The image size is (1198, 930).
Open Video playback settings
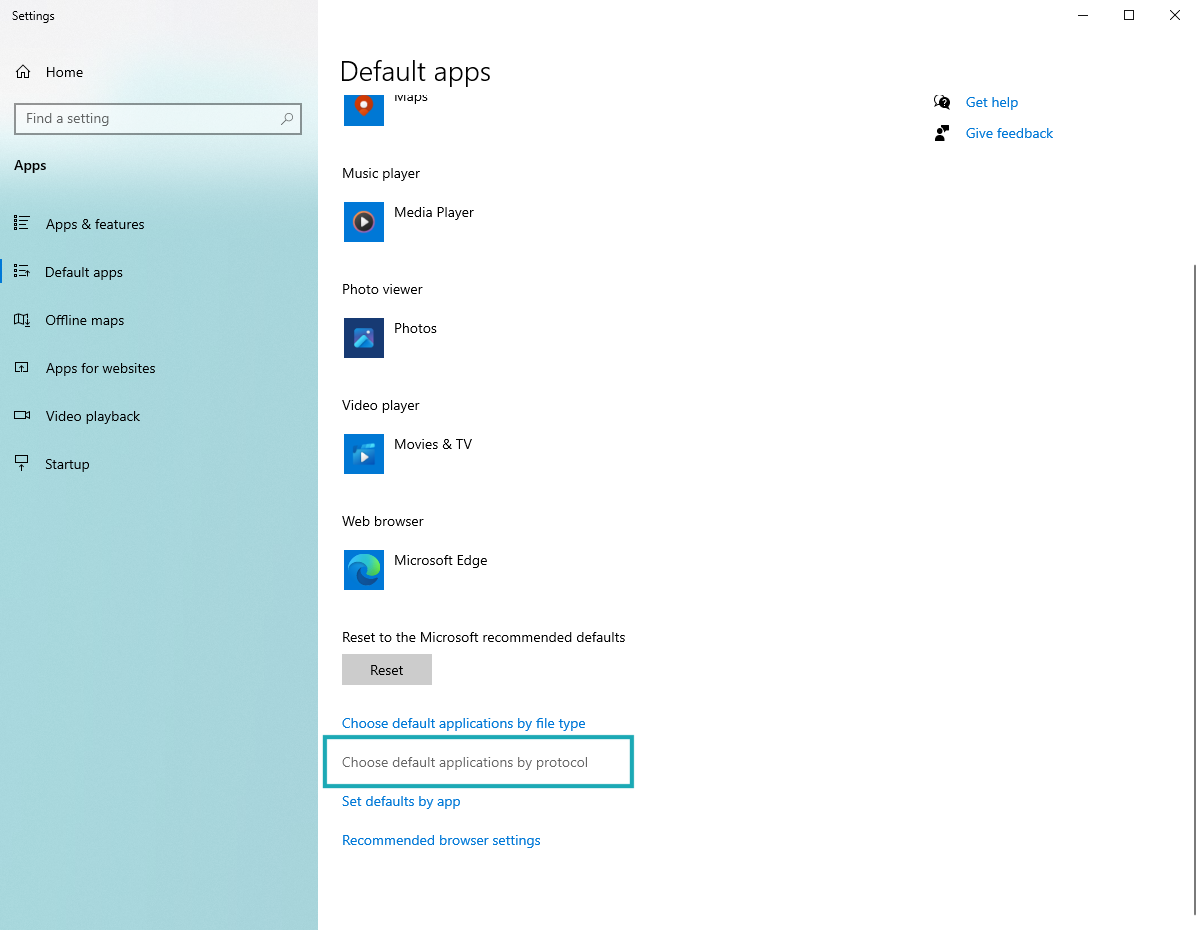(159, 416)
